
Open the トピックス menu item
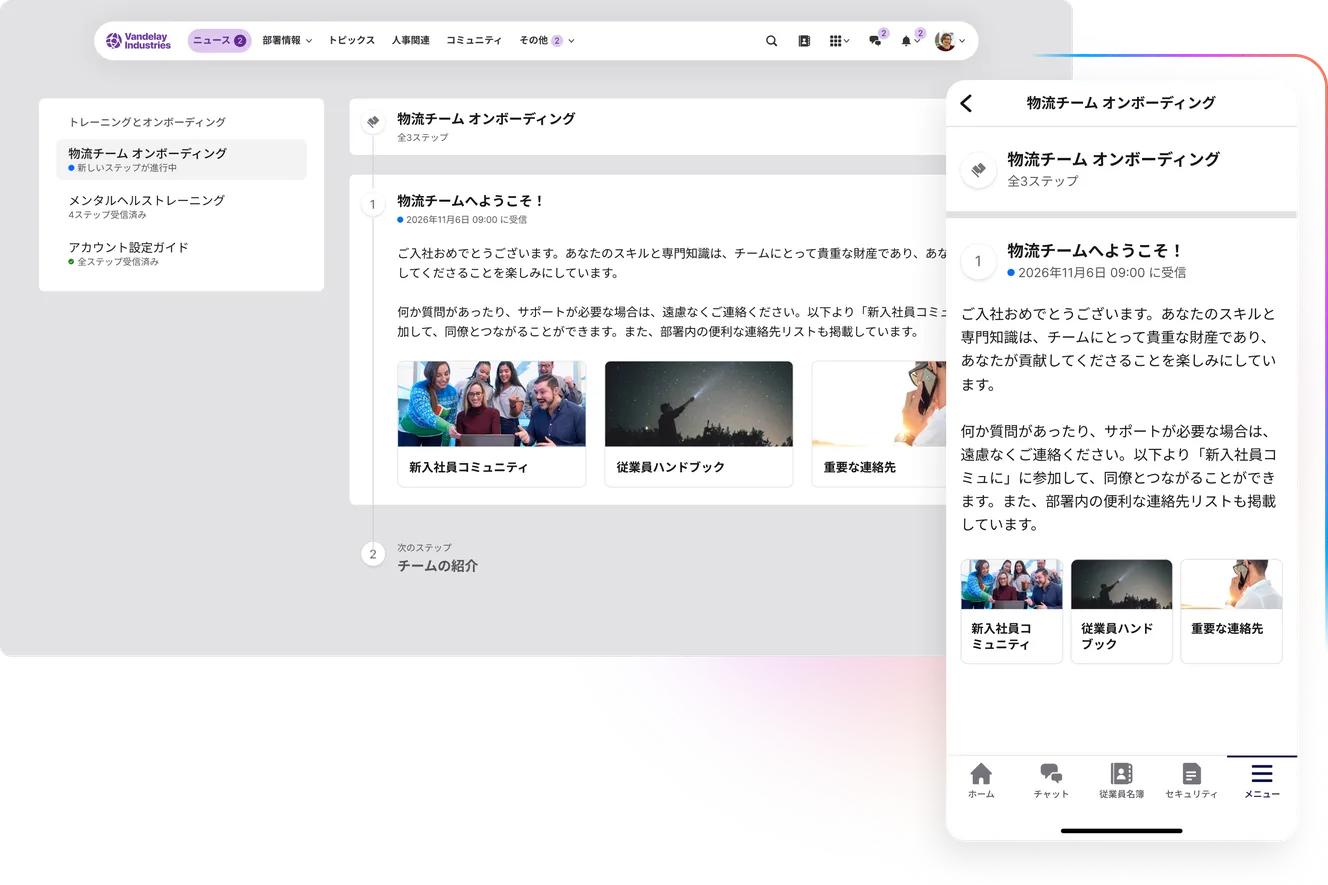[x=351, y=41]
